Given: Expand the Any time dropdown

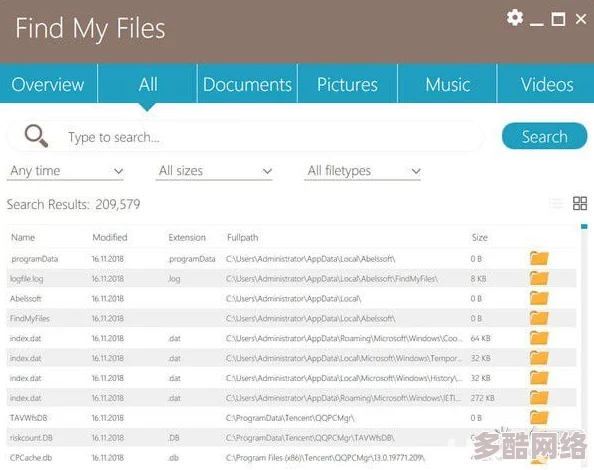Looking at the screenshot, I should 65,171.
